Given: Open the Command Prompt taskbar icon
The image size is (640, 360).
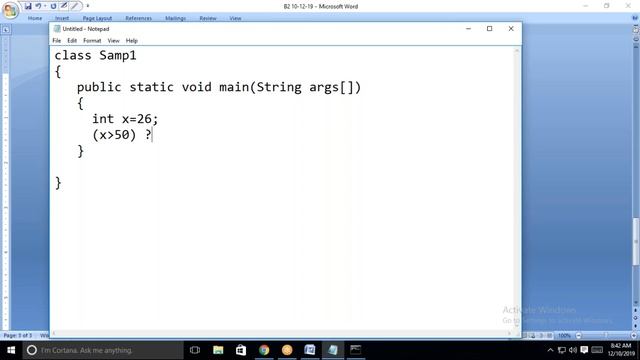Looking at the screenshot, I should click(x=356, y=350).
